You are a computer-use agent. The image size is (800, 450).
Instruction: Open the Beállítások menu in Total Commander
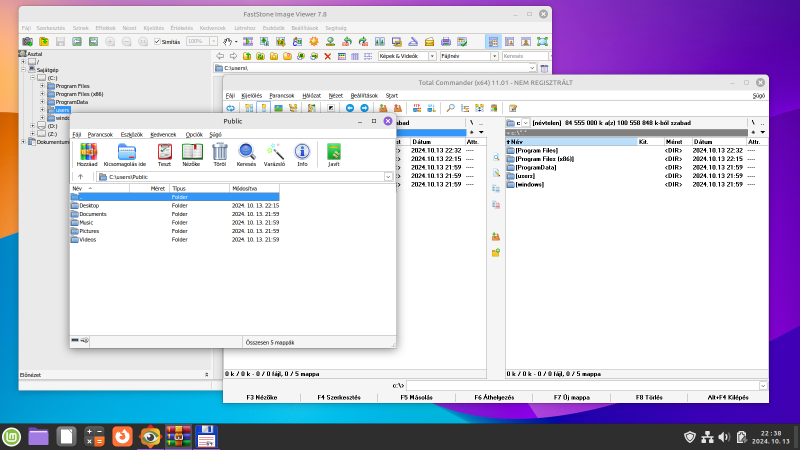pos(364,96)
